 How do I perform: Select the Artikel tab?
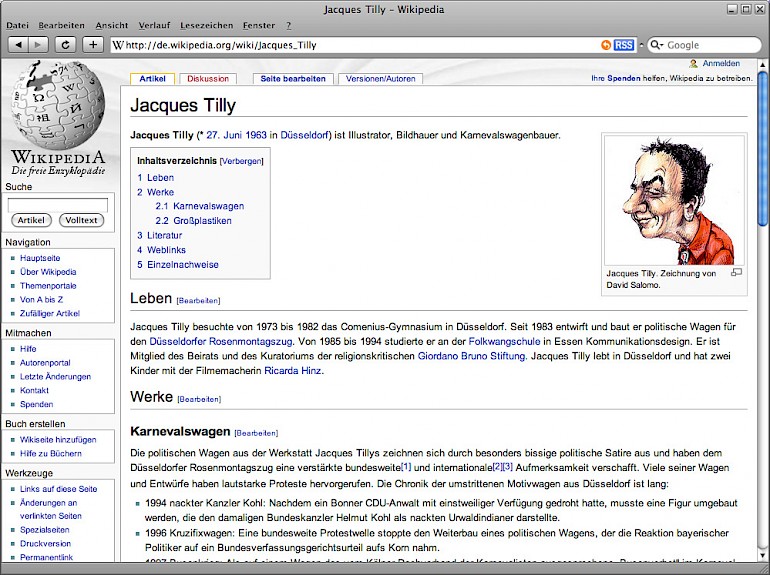[152, 79]
